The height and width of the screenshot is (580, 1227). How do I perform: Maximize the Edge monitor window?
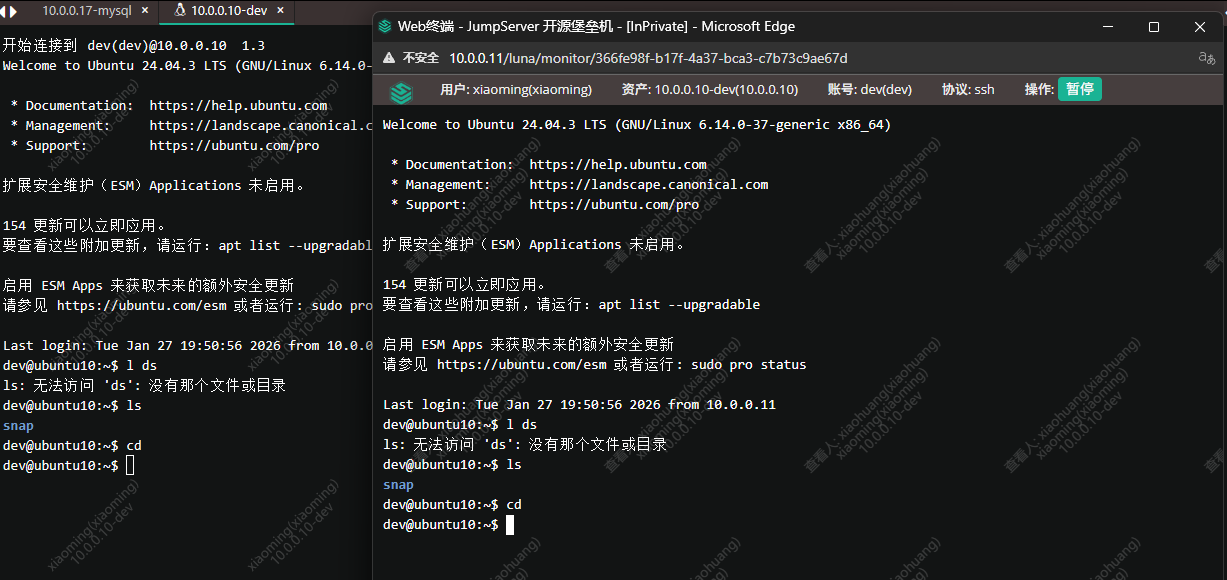pos(1154,27)
